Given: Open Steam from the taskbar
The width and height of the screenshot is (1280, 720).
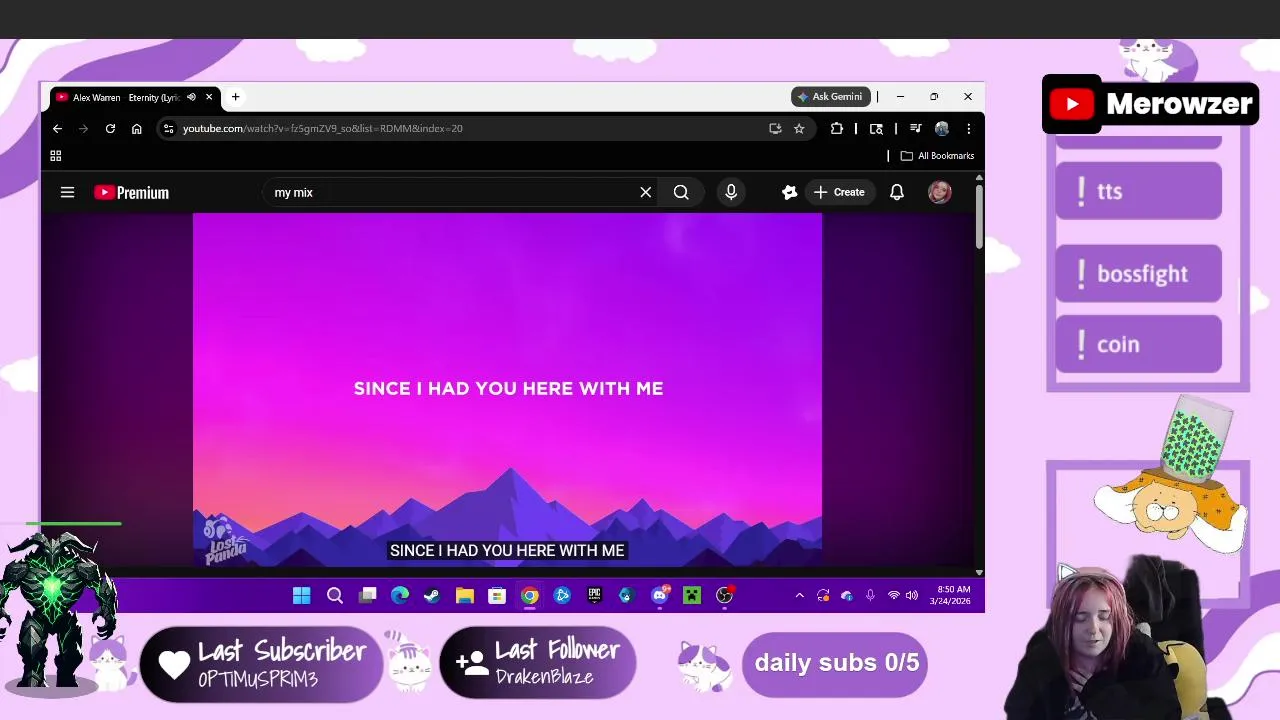Looking at the screenshot, I should pyautogui.click(x=432, y=596).
